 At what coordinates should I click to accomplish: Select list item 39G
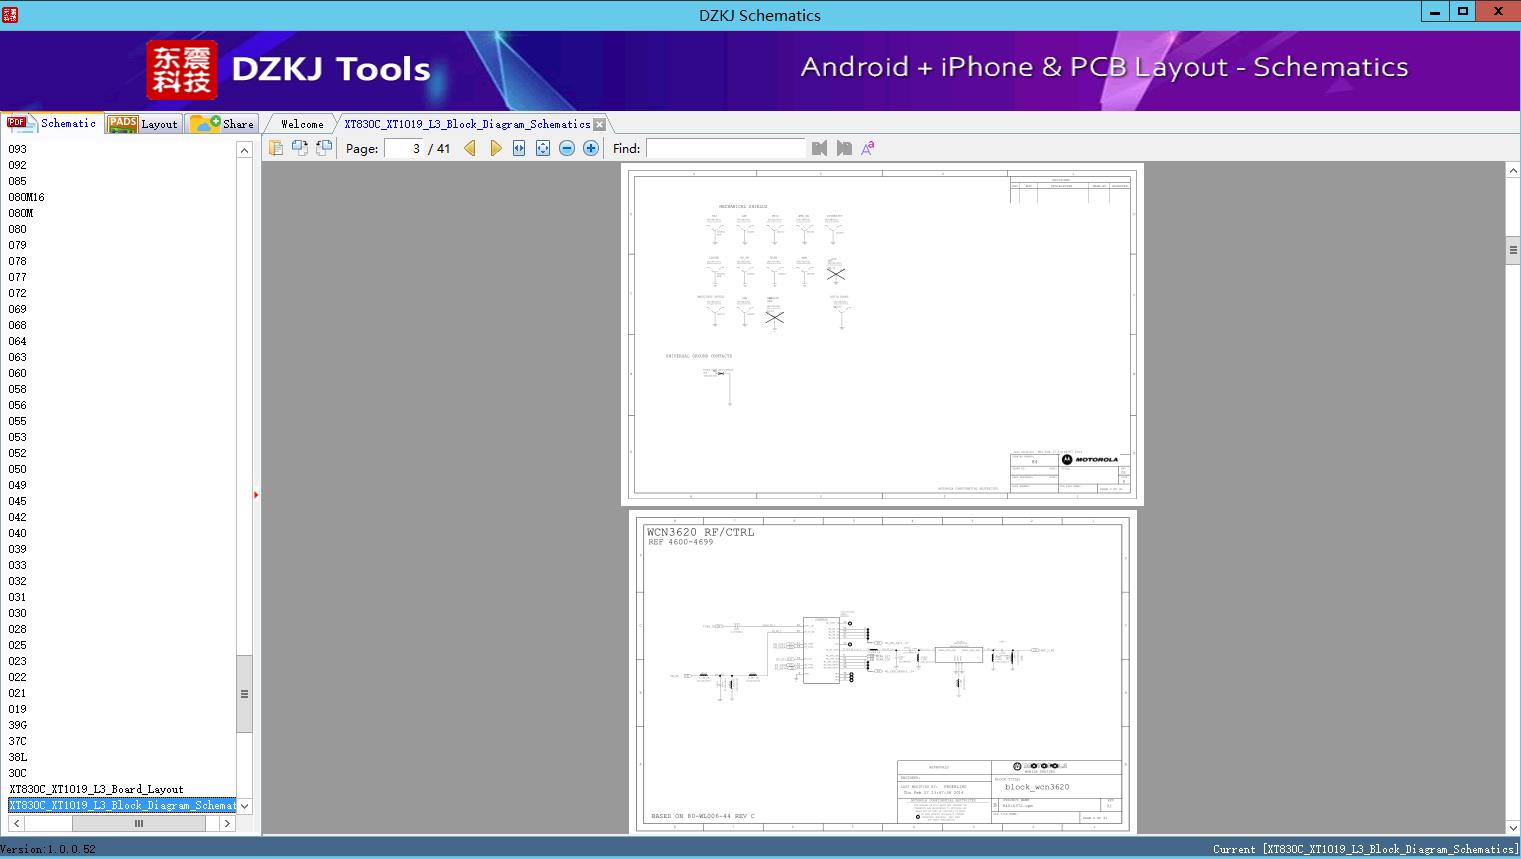click(18, 725)
